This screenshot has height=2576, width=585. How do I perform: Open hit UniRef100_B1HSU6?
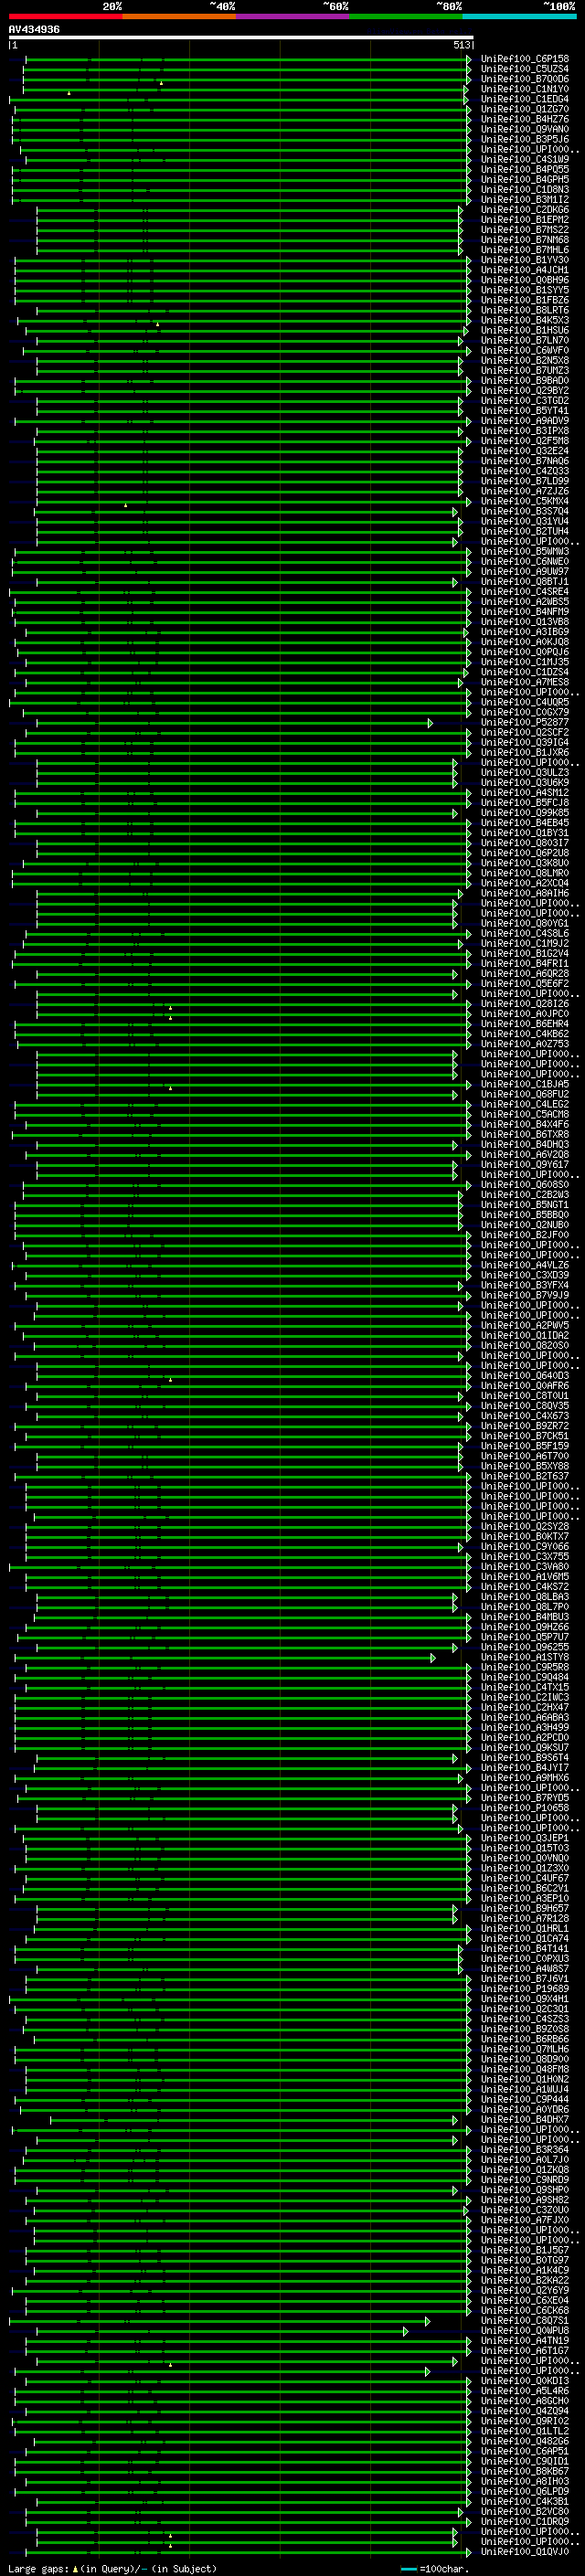point(525,330)
